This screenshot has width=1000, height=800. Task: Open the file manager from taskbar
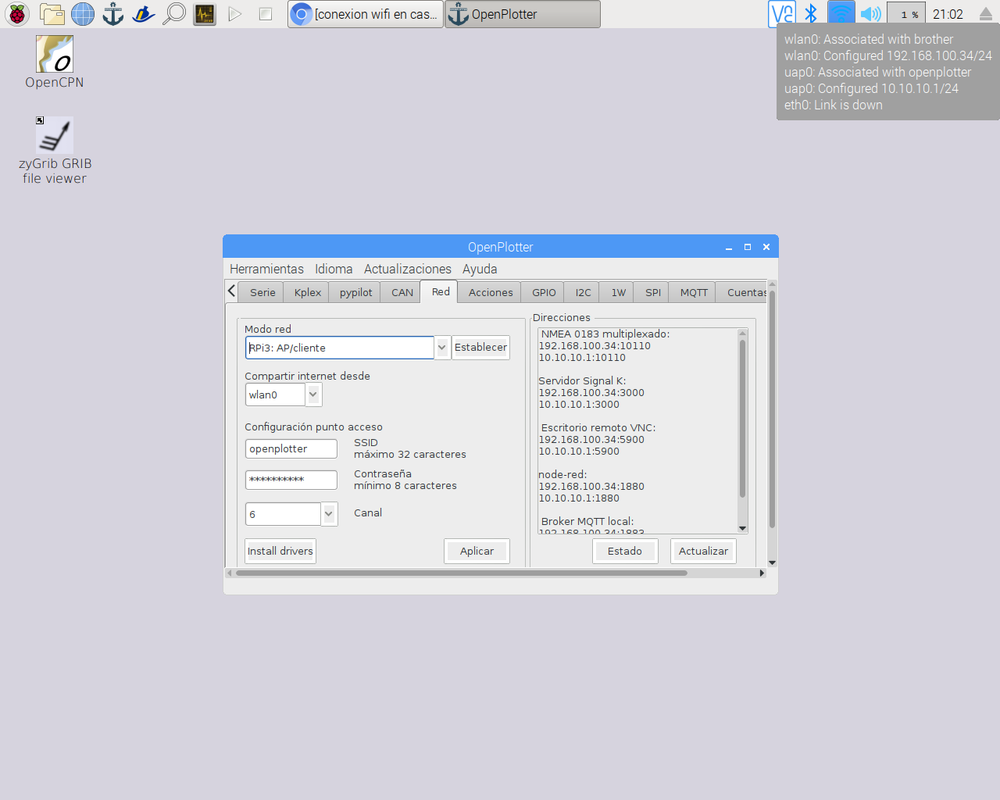tap(51, 14)
